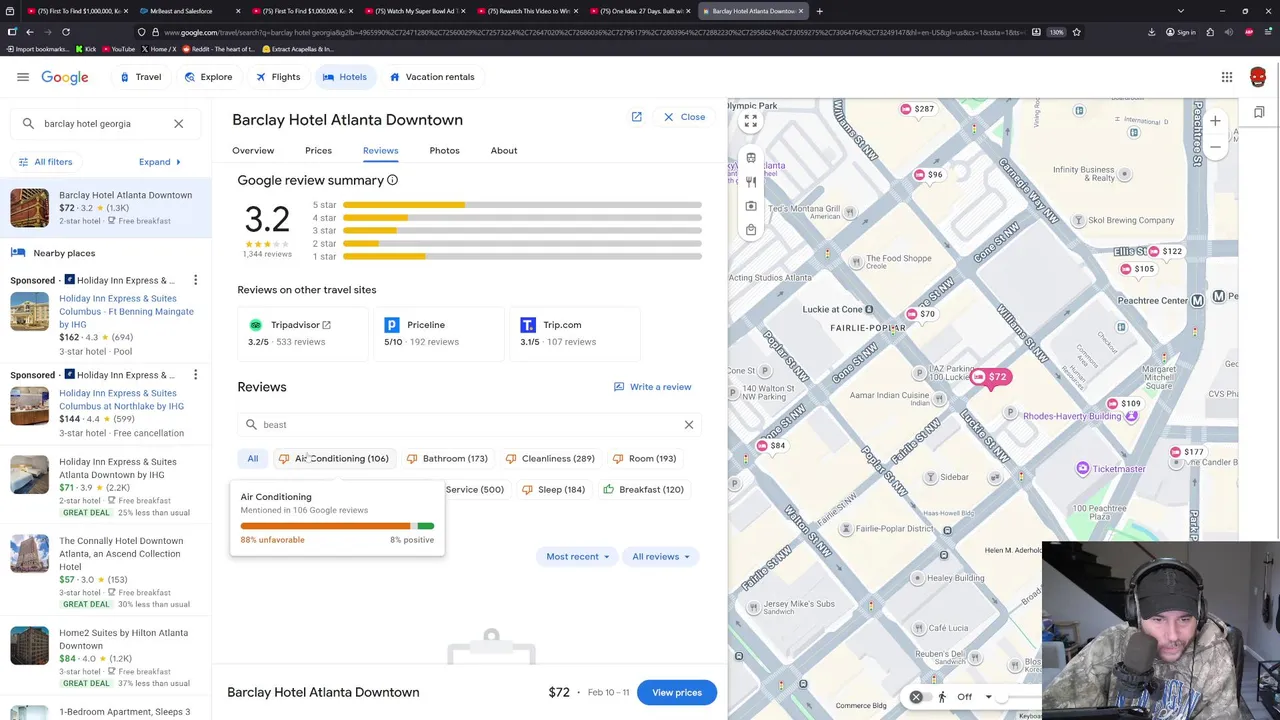The height and width of the screenshot is (720, 1280).
Task: Open All filters for hotels
Action: click(x=45, y=162)
